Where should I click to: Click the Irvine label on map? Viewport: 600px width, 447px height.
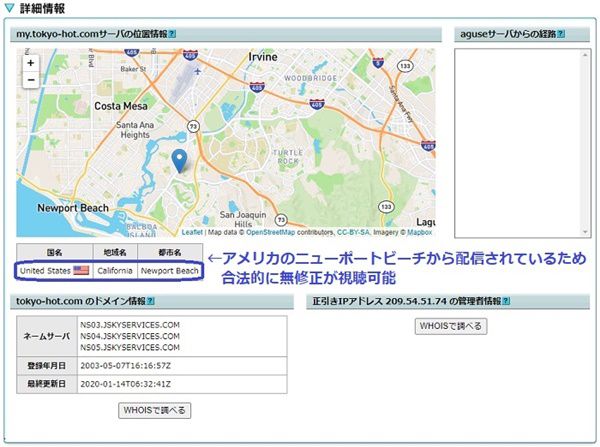pos(262,57)
